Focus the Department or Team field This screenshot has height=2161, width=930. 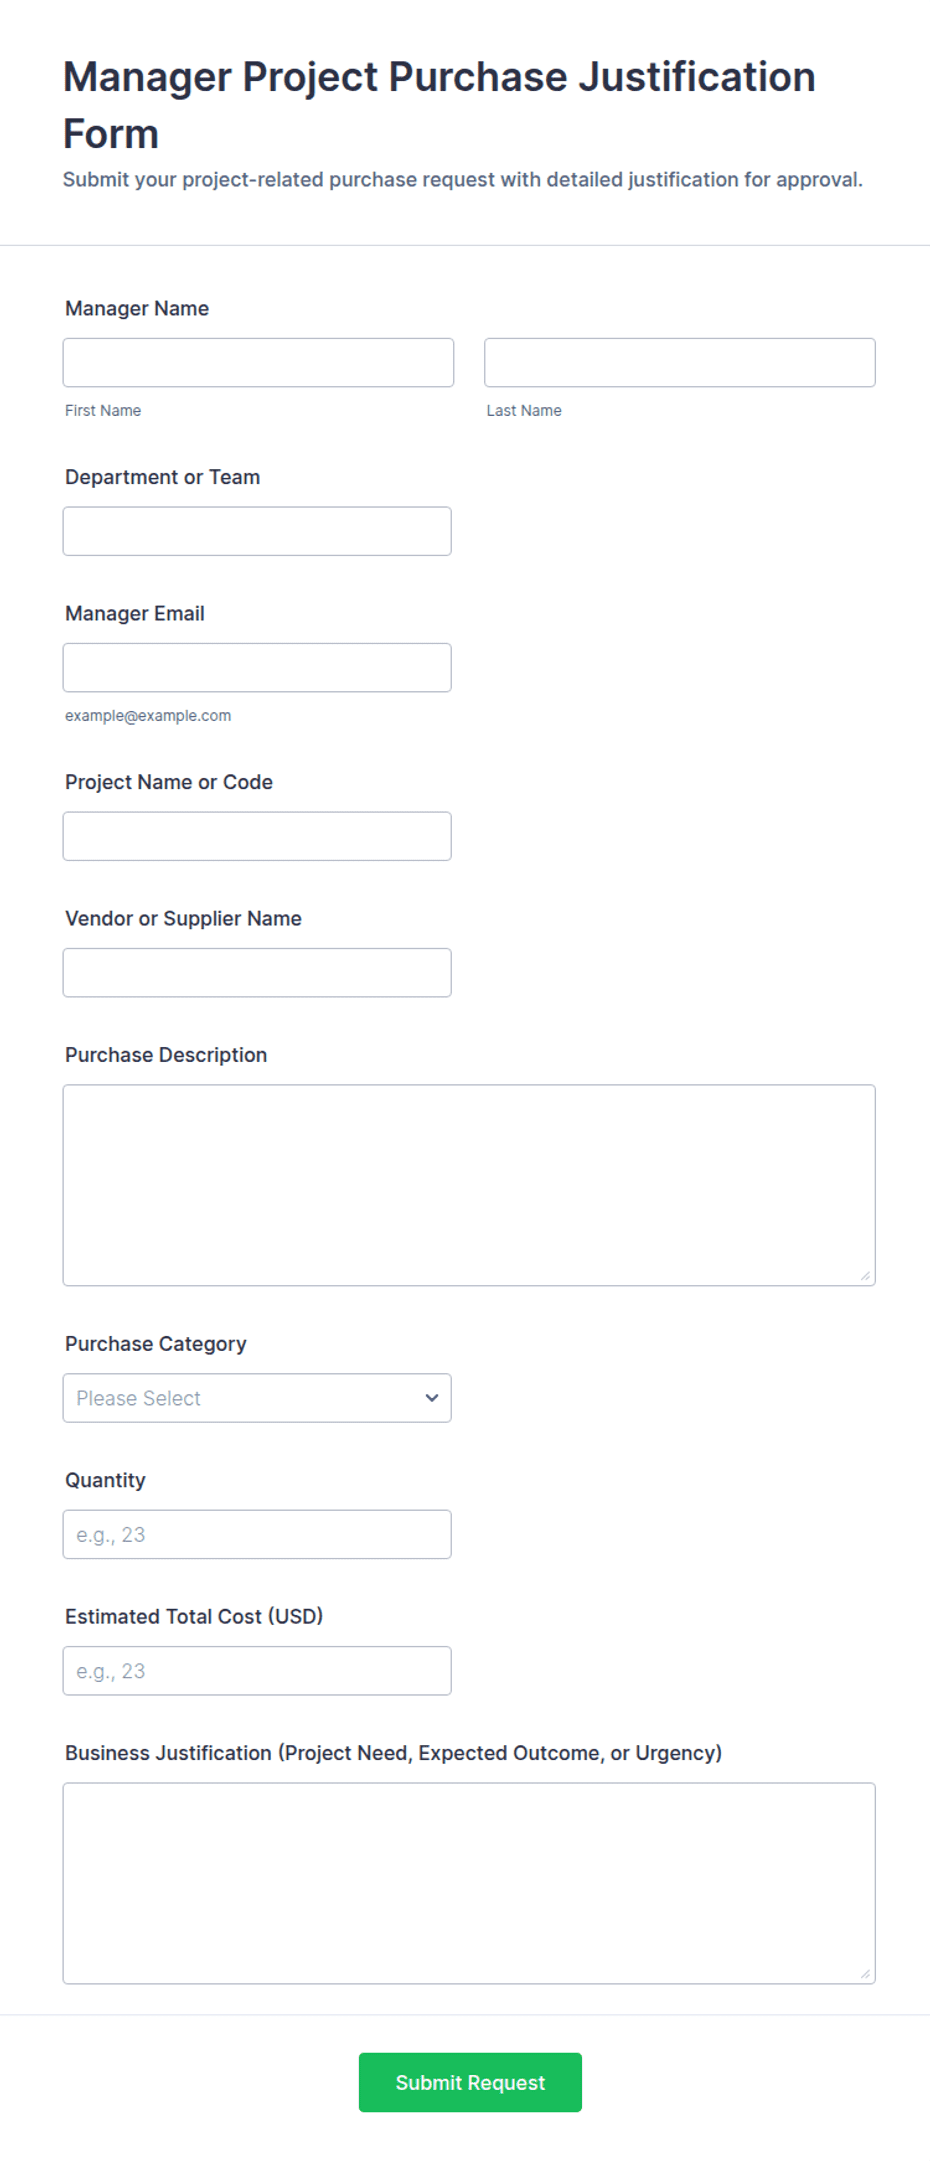257,531
